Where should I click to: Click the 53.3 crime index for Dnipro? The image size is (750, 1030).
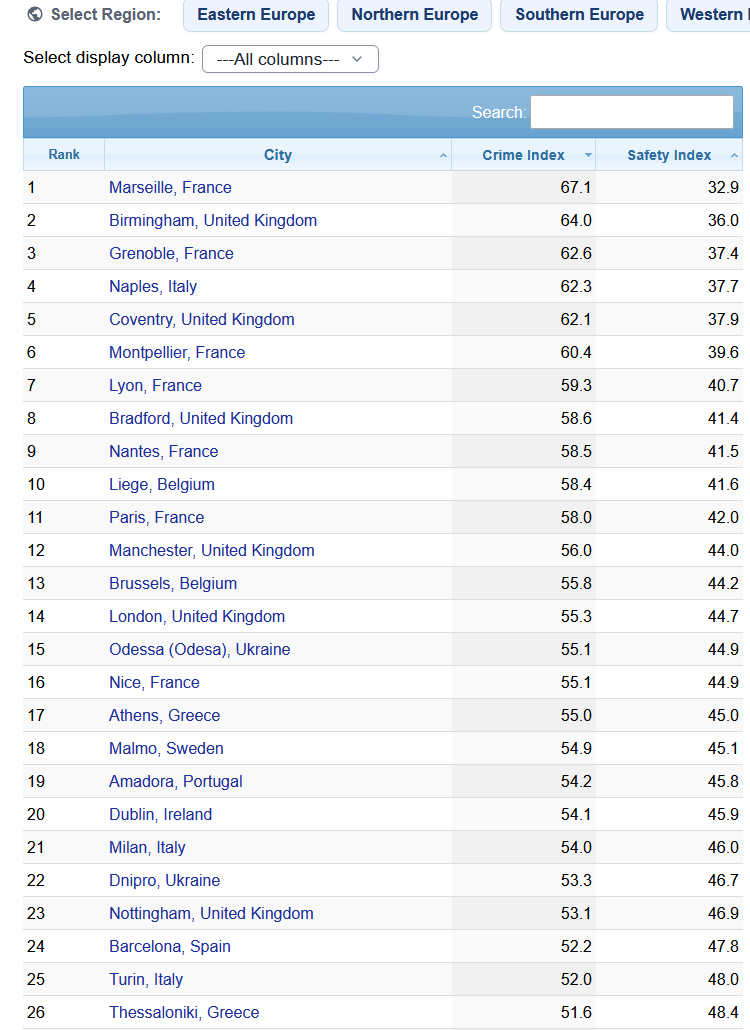tap(576, 881)
